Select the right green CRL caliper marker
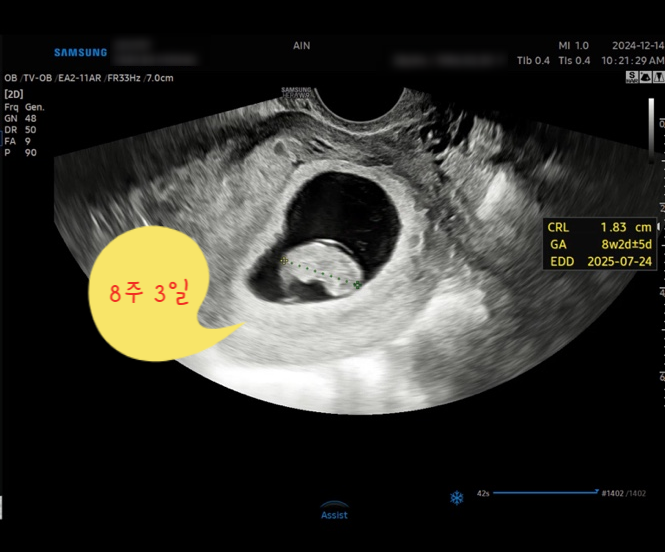The width and height of the screenshot is (665, 552). [358, 285]
